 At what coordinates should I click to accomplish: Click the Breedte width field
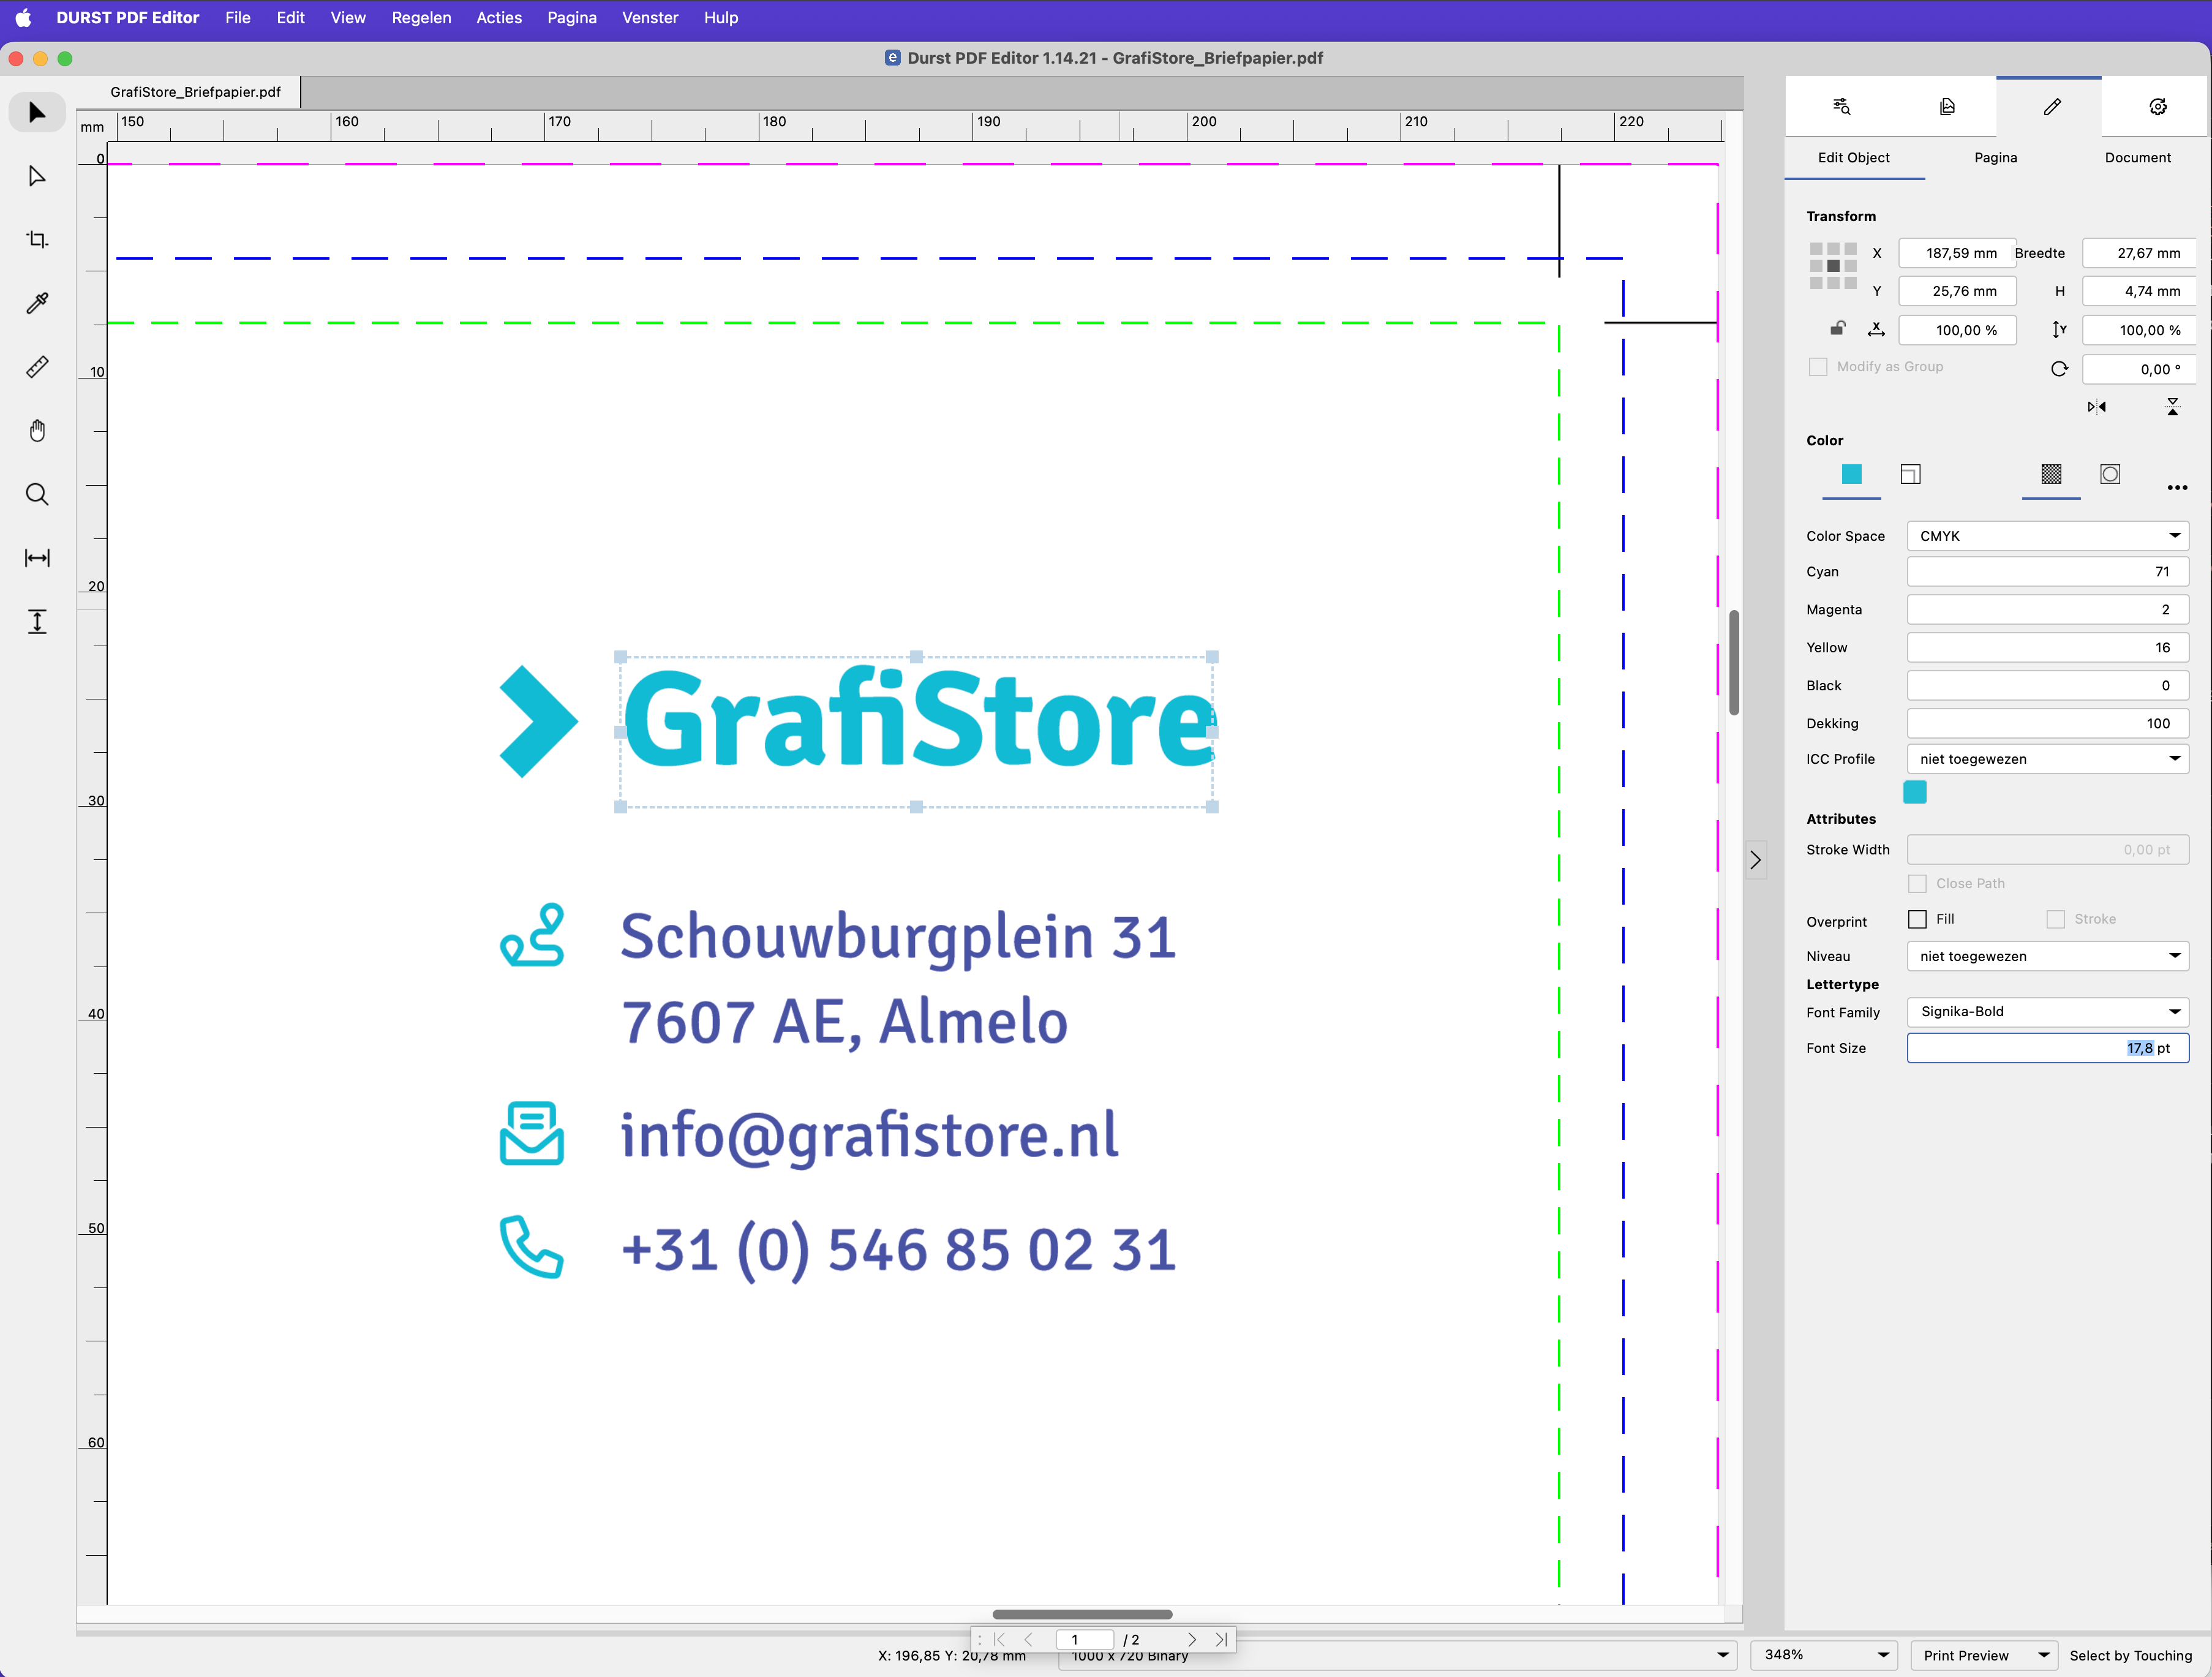2139,253
